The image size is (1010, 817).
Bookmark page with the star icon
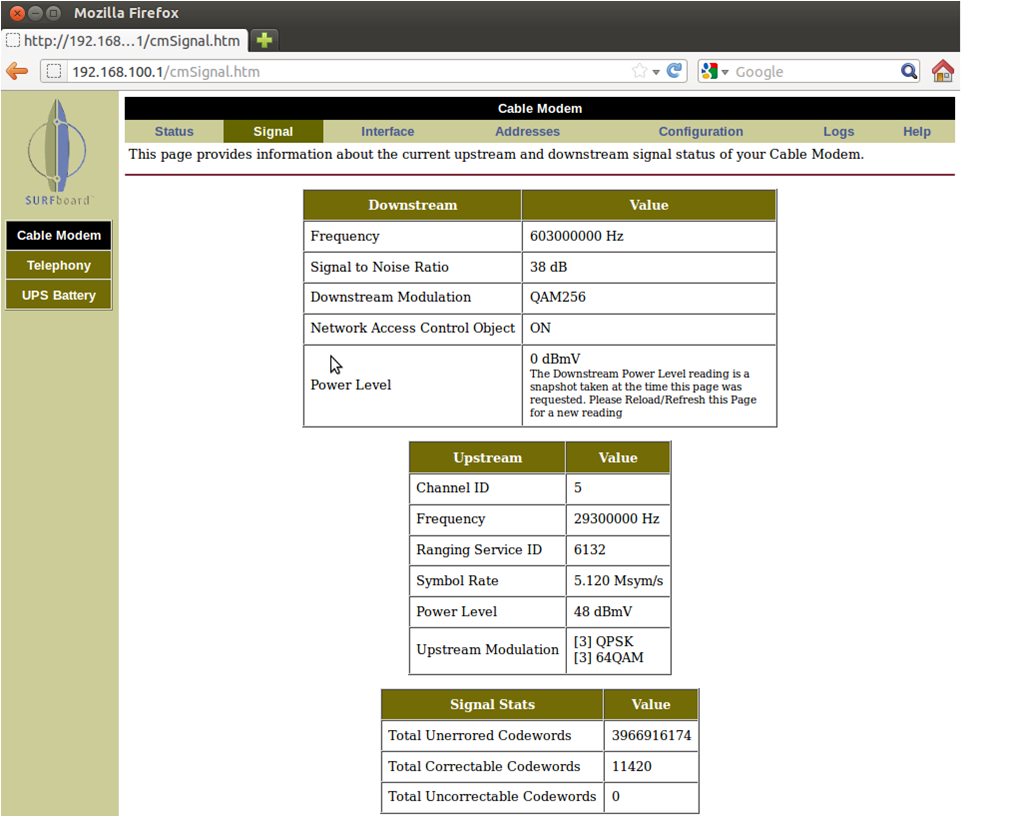tap(639, 71)
